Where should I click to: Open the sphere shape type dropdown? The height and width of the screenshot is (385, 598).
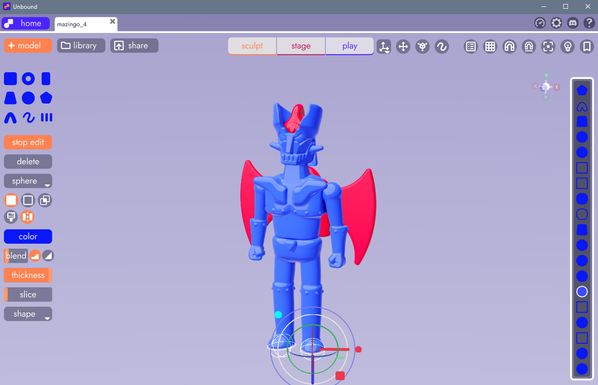pos(28,181)
